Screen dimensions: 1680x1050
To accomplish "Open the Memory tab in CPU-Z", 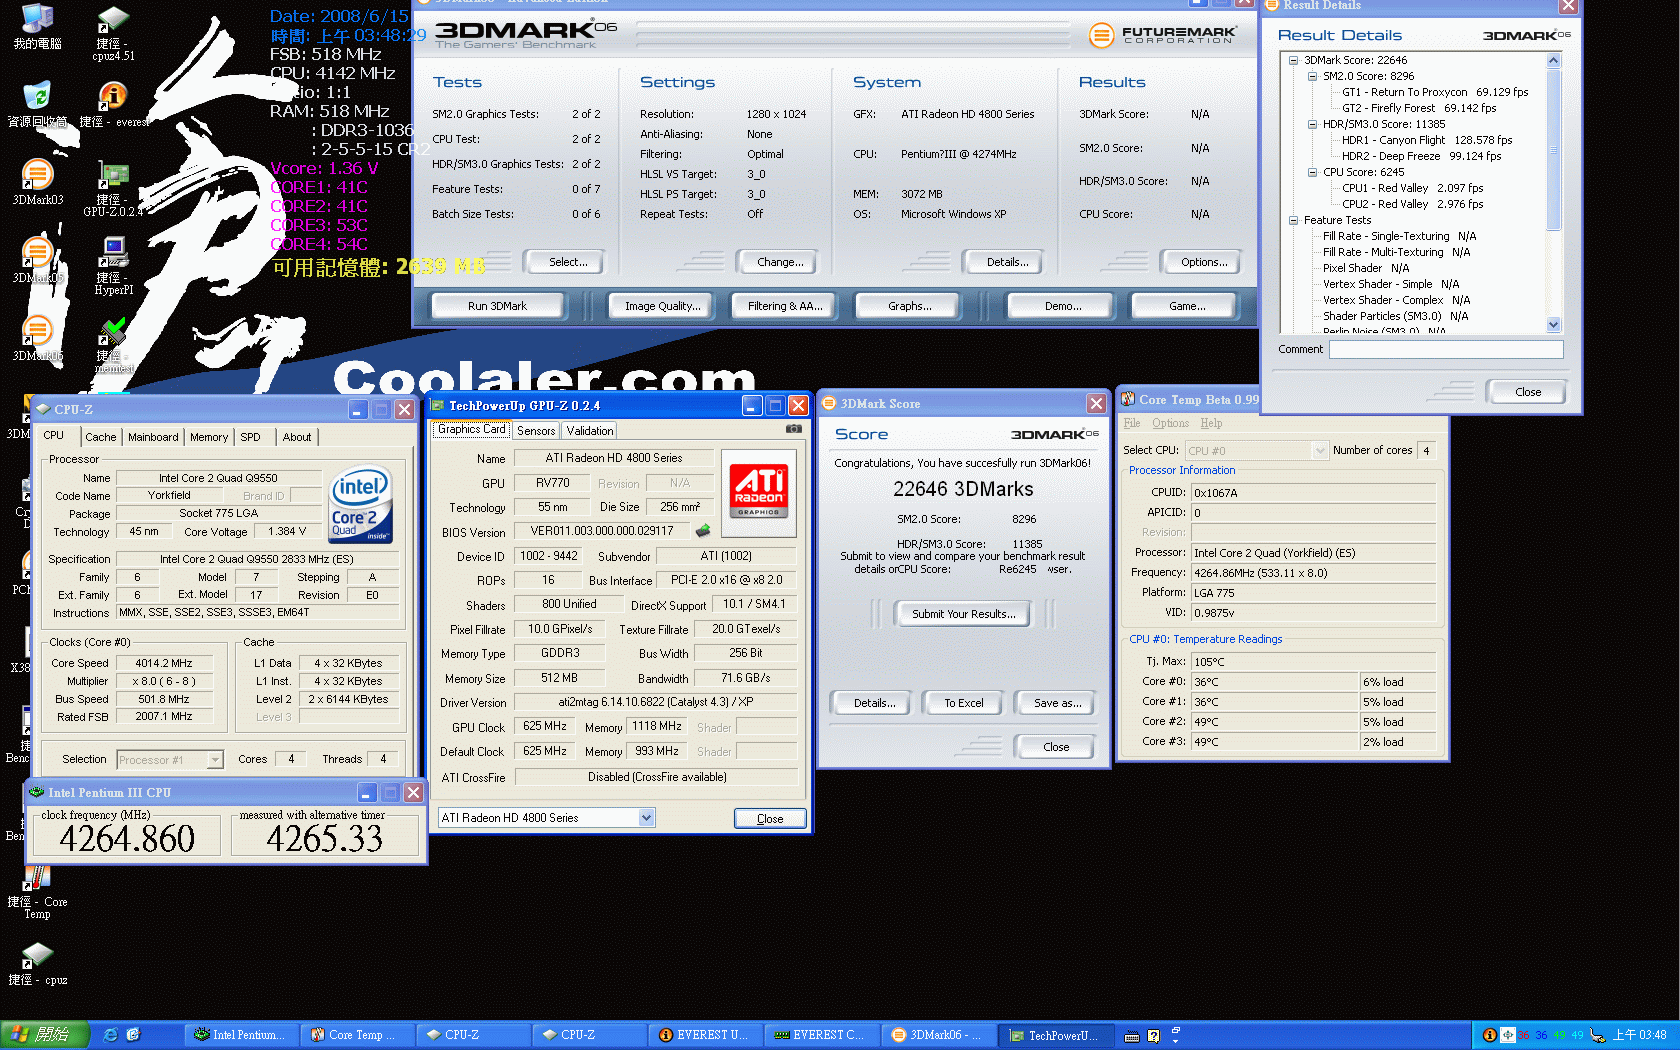I will click(209, 437).
